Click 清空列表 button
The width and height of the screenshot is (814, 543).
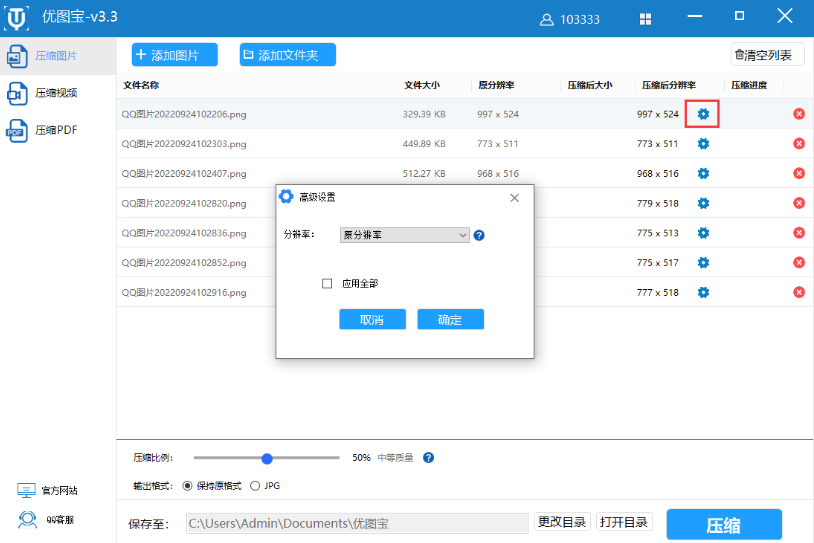click(x=767, y=55)
